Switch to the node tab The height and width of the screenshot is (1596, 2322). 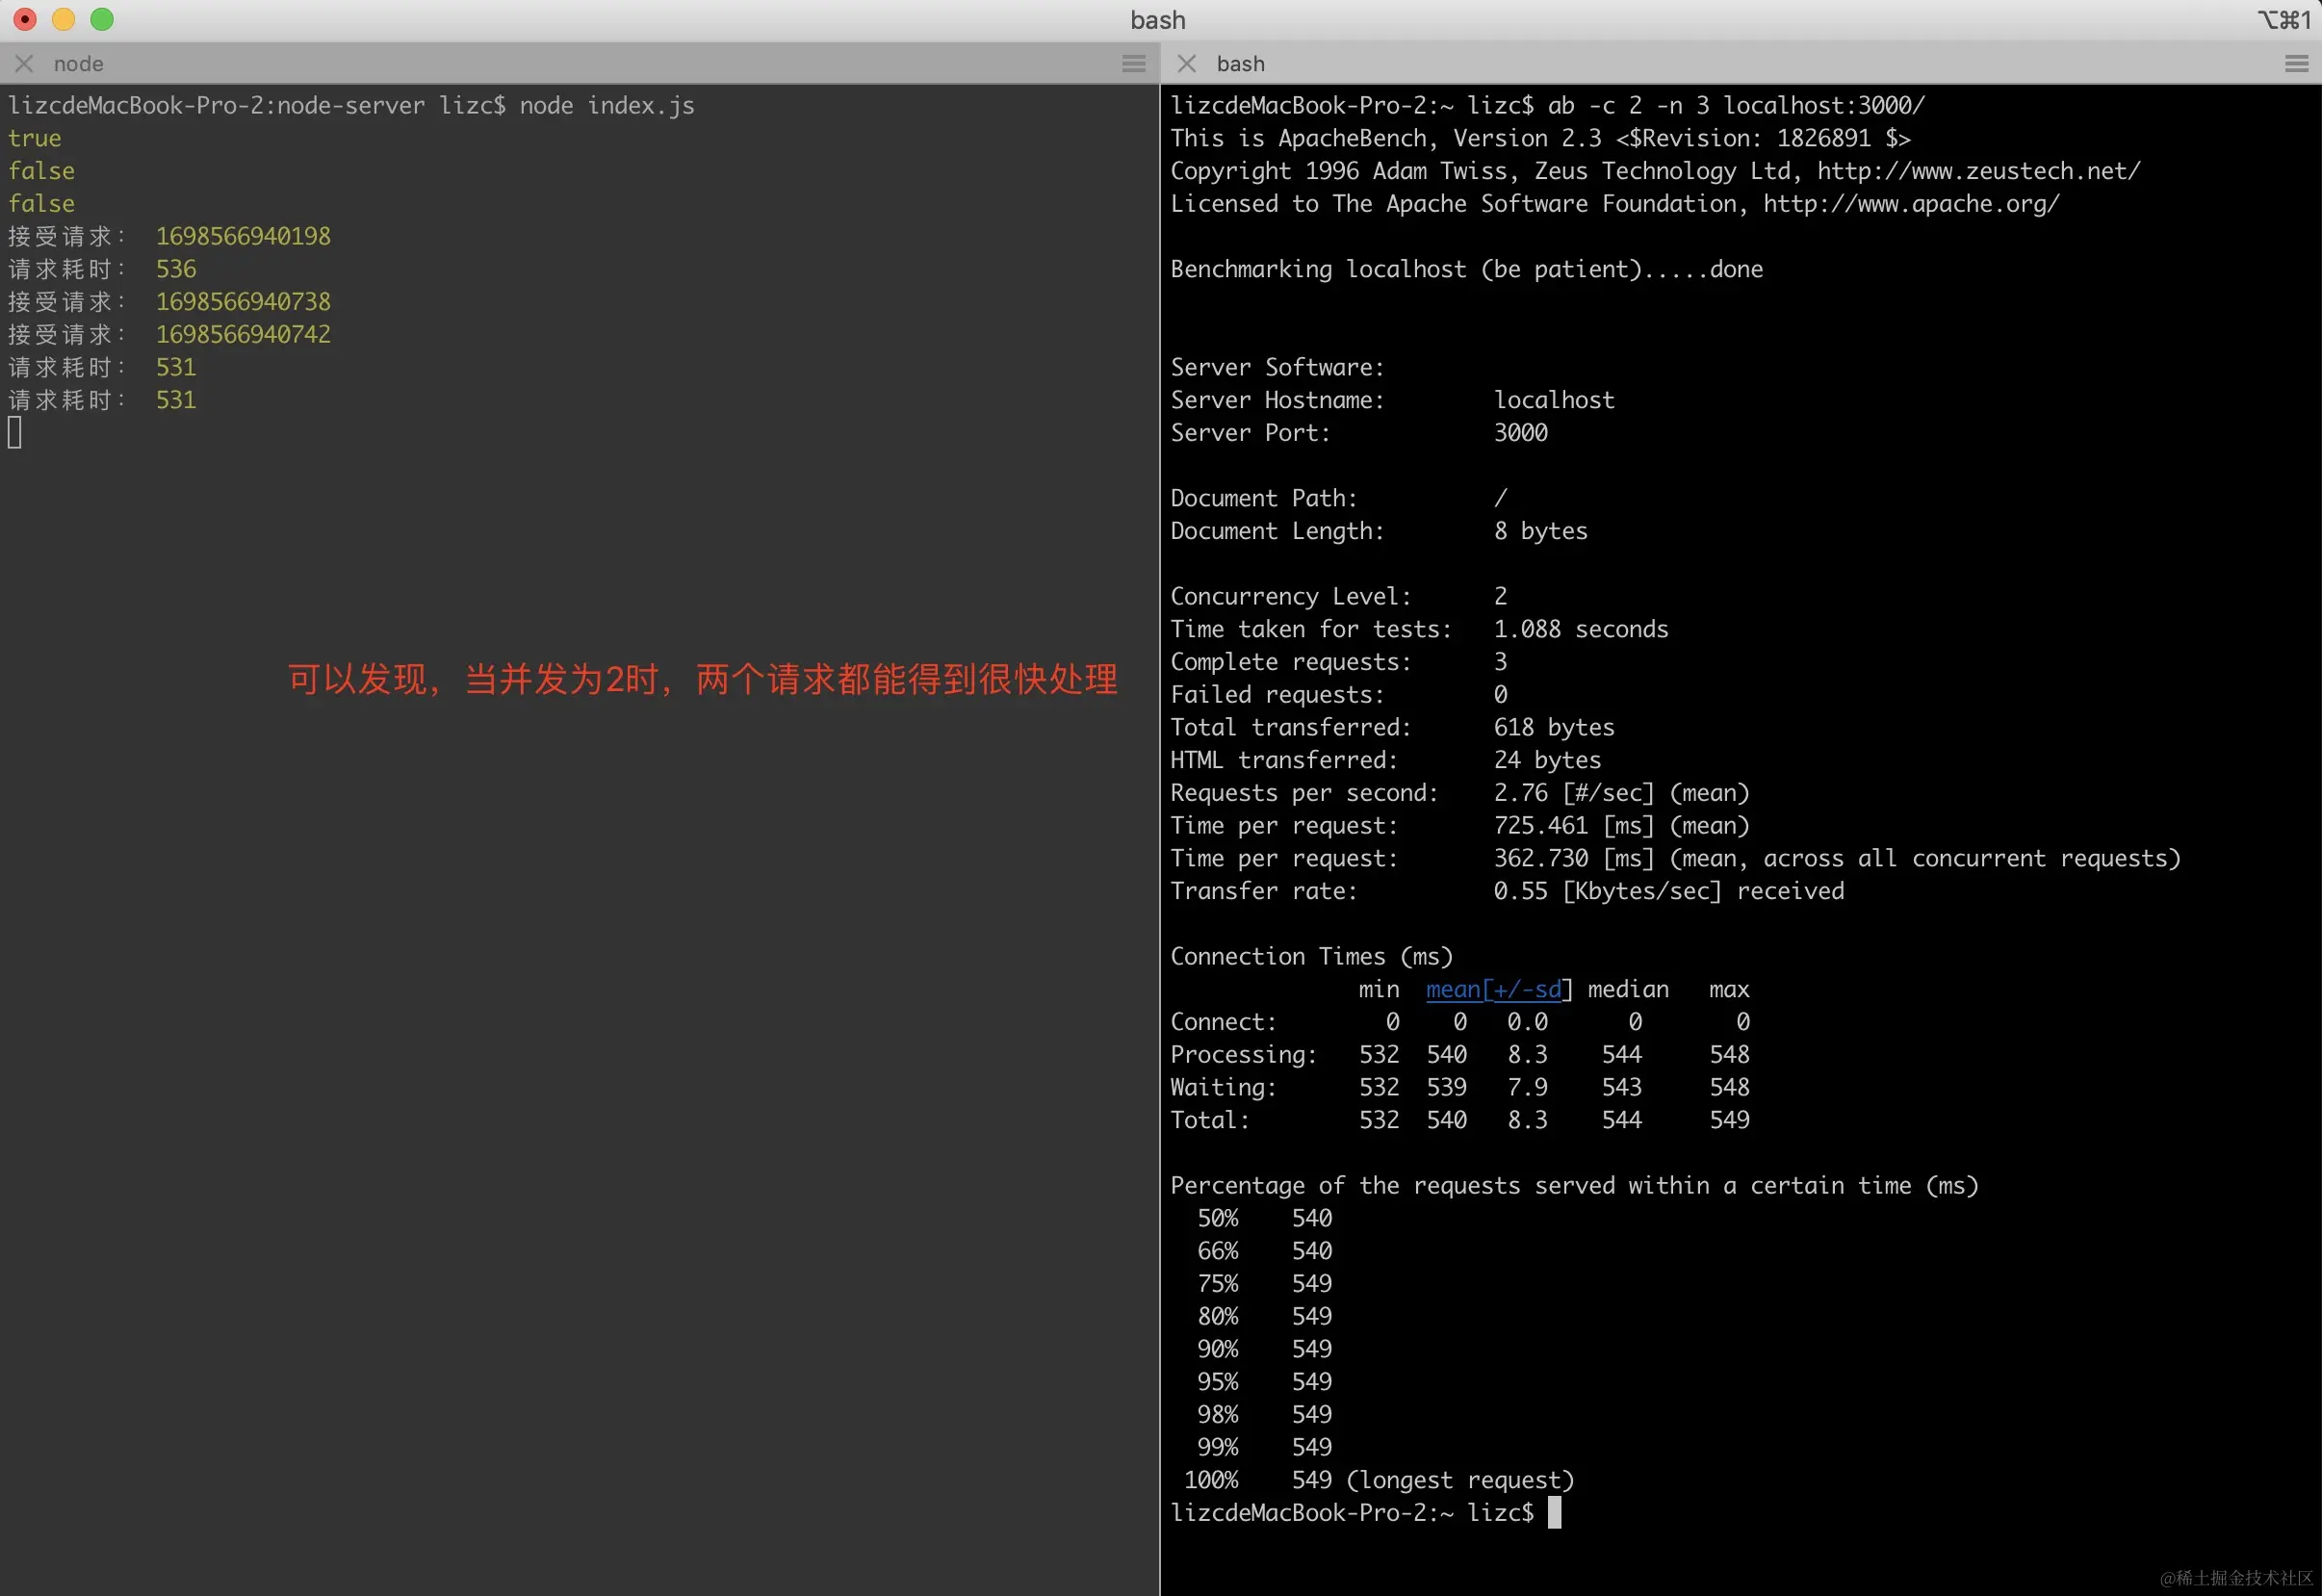click(x=78, y=64)
